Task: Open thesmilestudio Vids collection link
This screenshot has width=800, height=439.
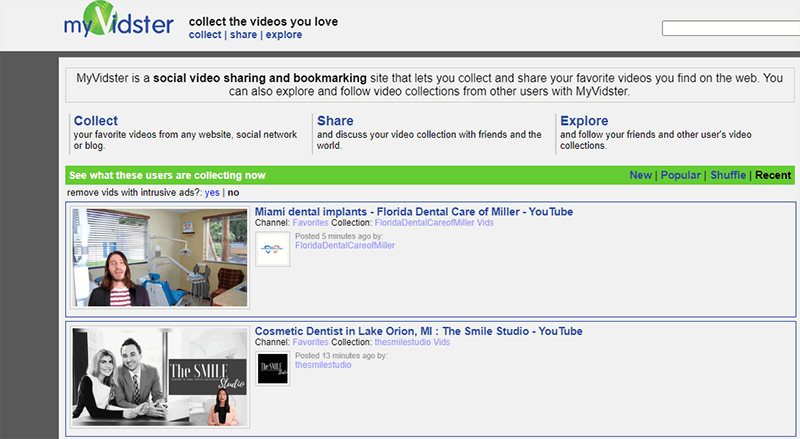Action: [x=412, y=342]
